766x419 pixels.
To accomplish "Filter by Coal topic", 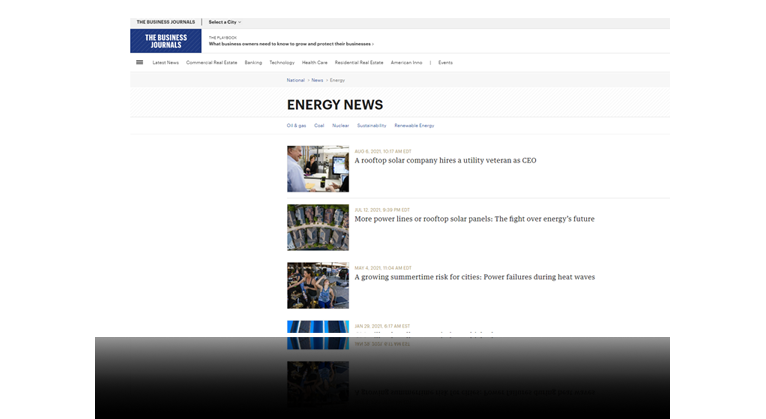I will point(319,126).
